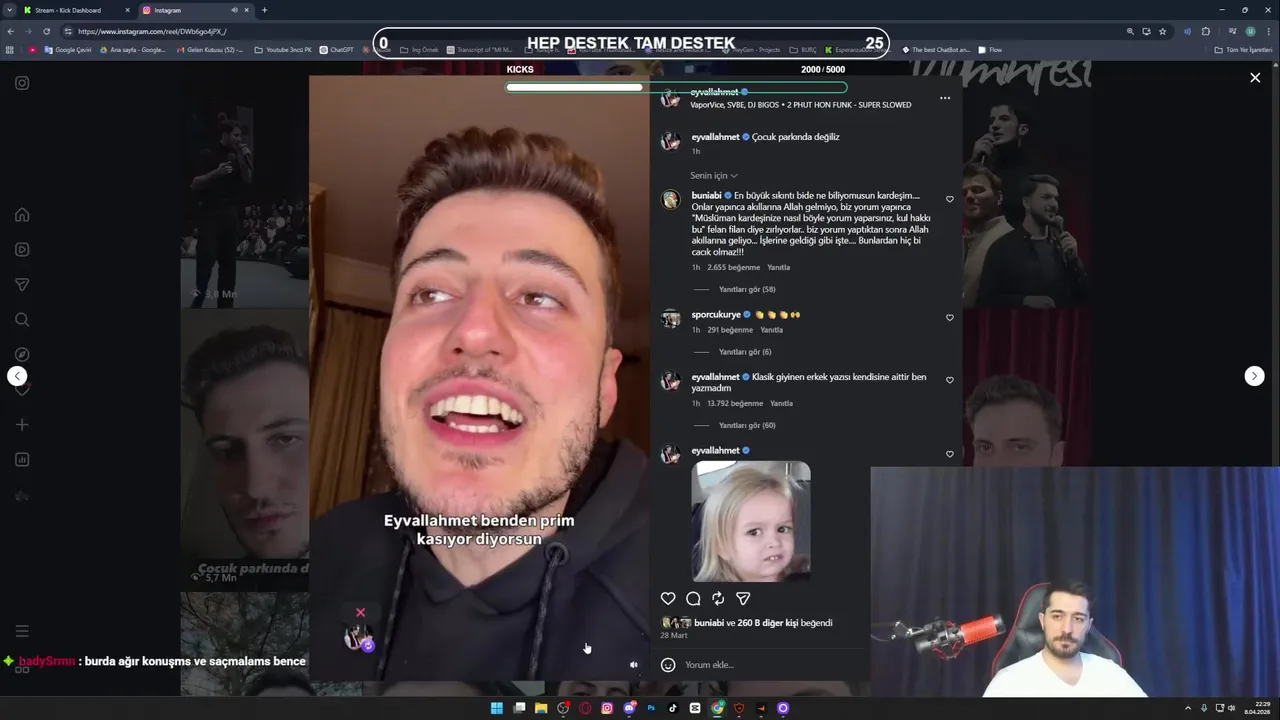Close the reel viewer with the X
The image size is (1280, 720).
[x=1255, y=77]
